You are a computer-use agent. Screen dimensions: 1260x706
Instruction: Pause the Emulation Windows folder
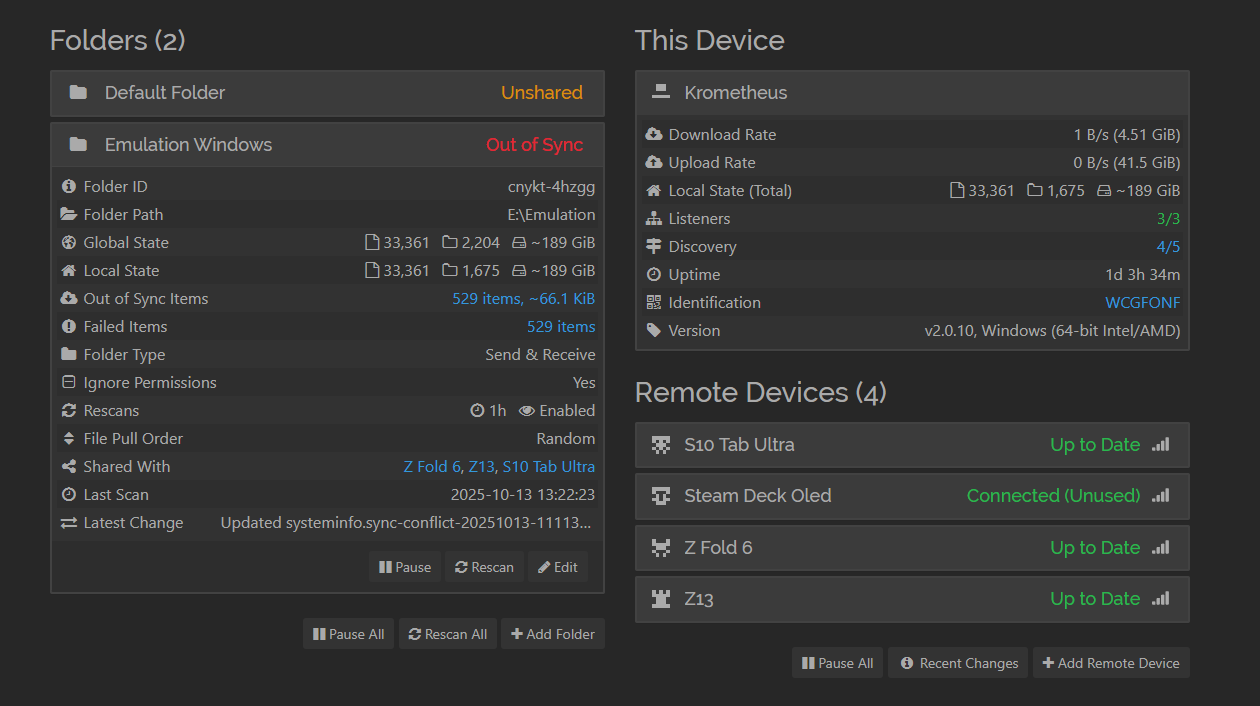click(405, 567)
